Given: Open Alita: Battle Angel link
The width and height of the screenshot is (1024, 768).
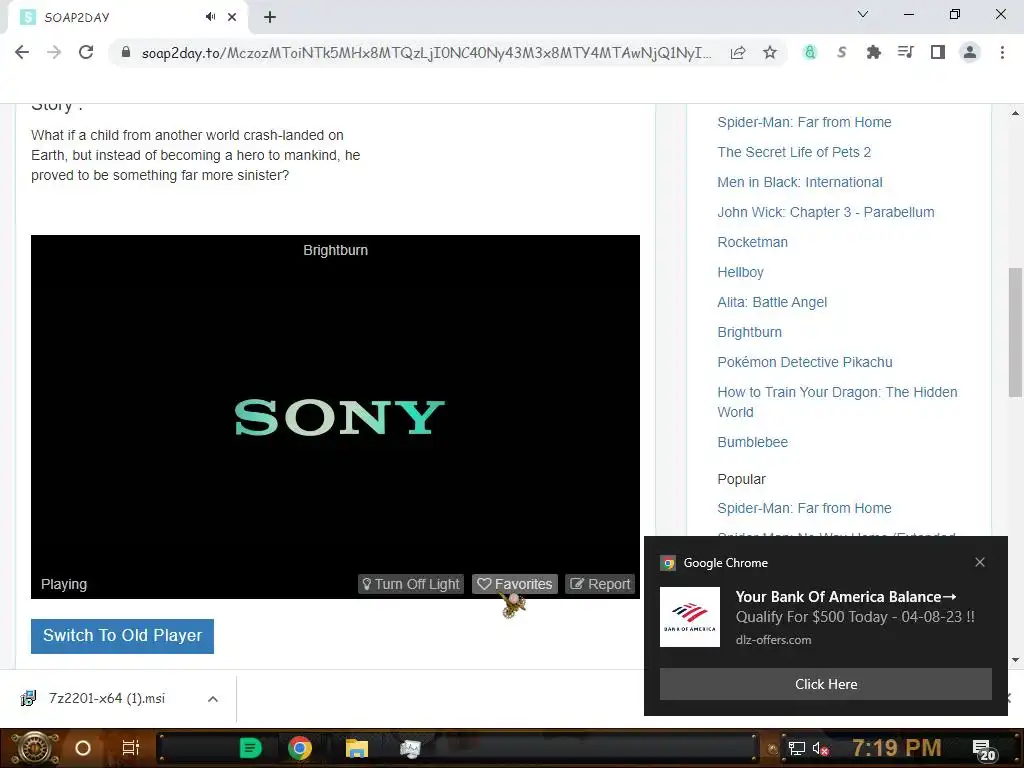Looking at the screenshot, I should pos(772,302).
